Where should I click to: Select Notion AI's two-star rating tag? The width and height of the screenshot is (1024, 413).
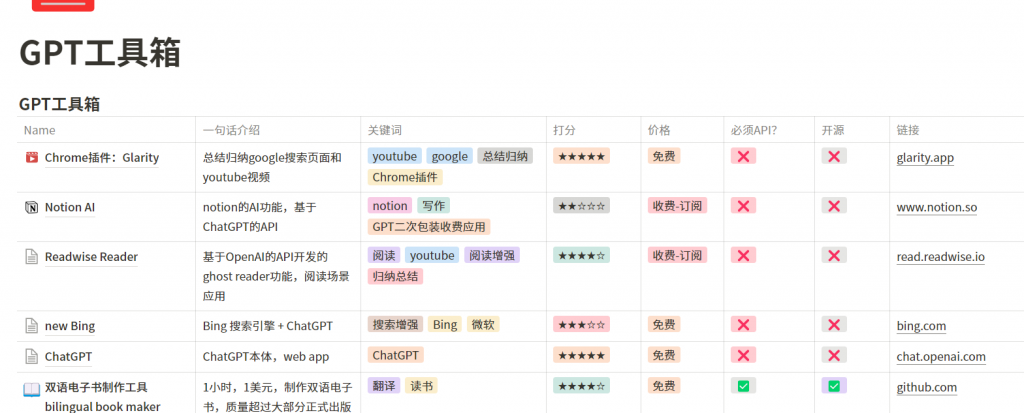coord(581,206)
